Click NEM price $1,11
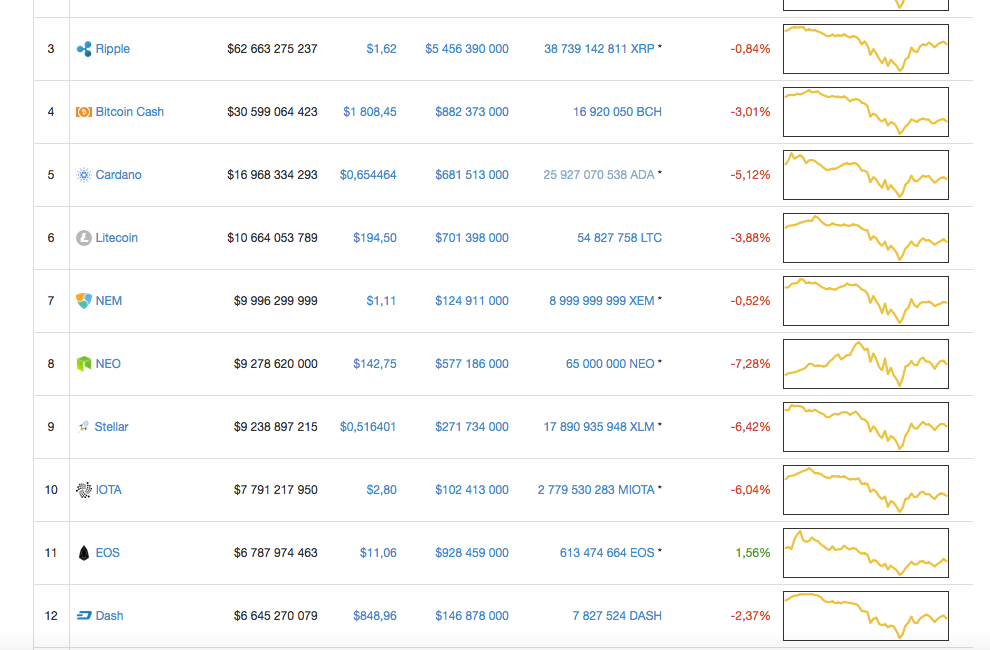990x650 pixels. coord(381,301)
